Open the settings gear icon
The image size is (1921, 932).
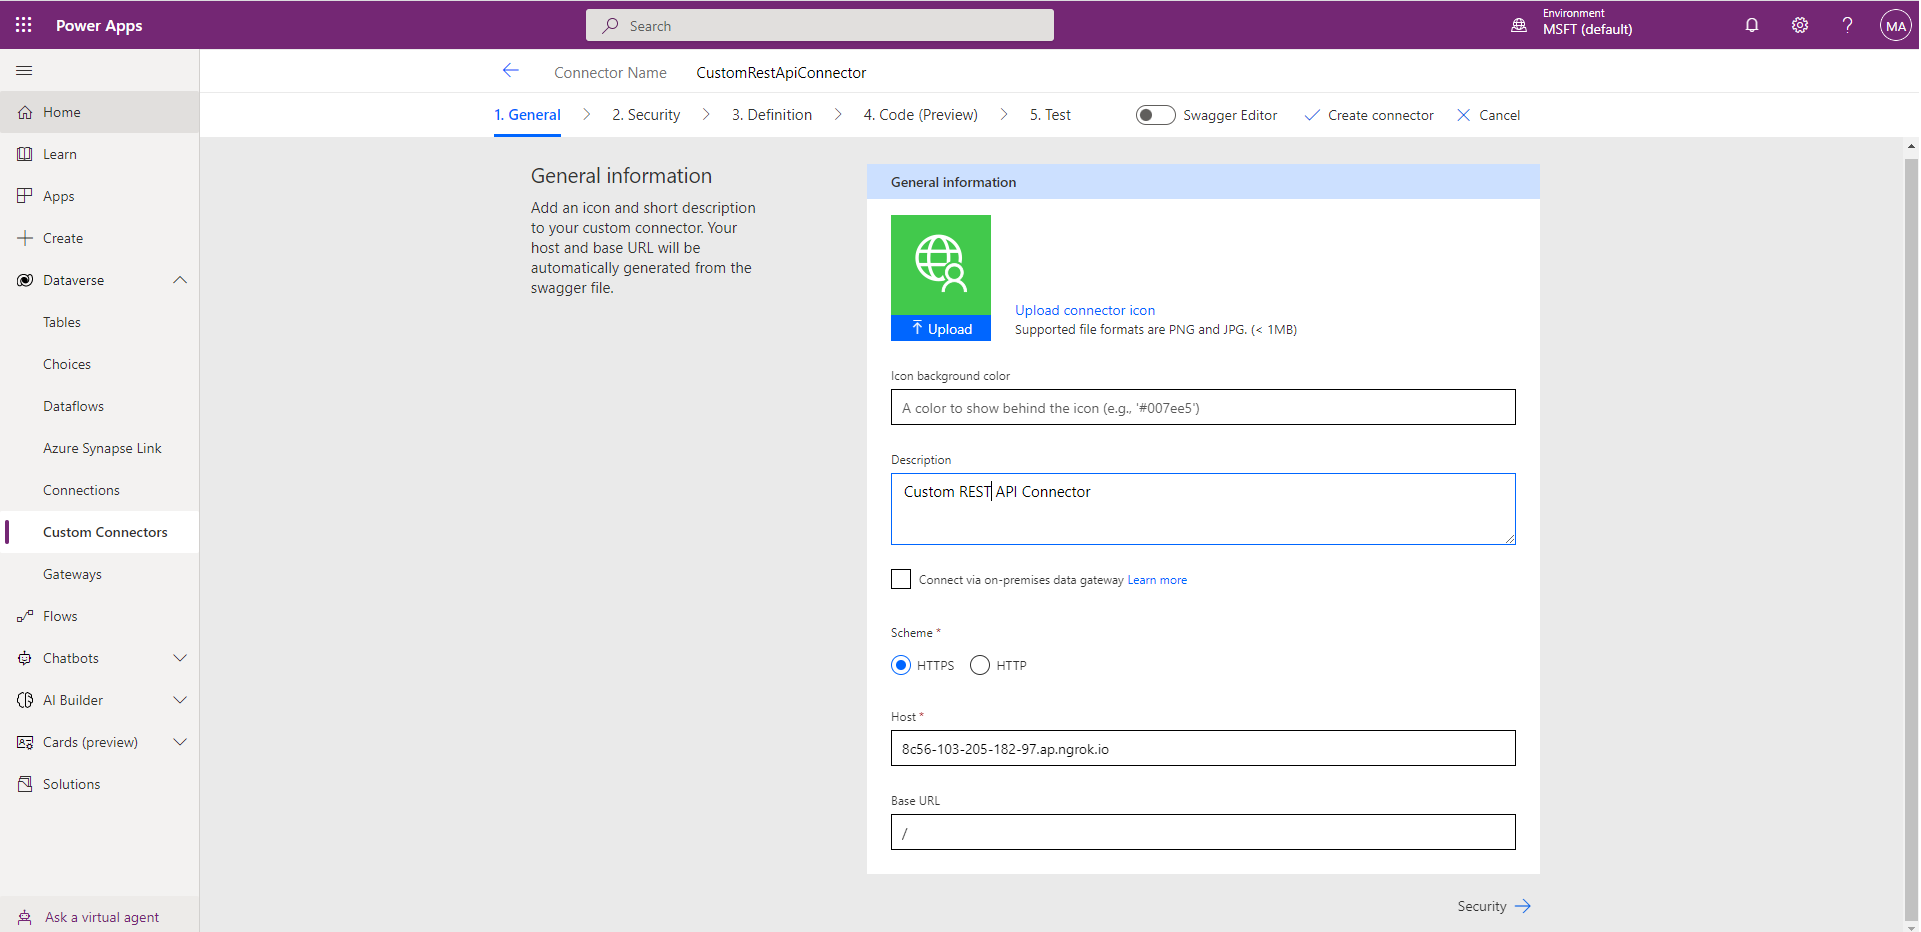(1799, 25)
